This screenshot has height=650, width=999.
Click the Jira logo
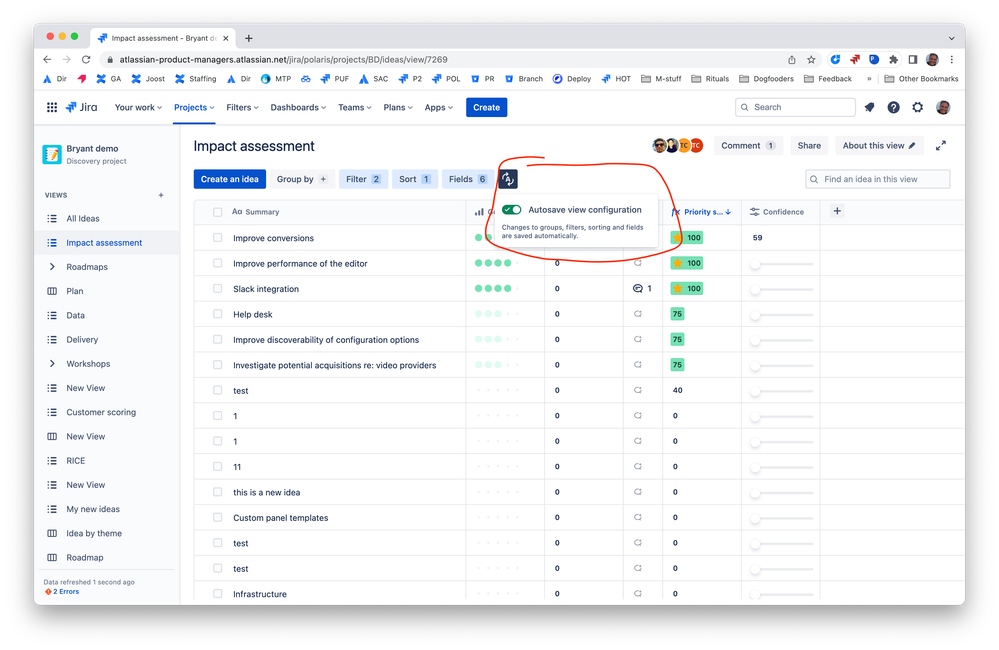coord(82,107)
